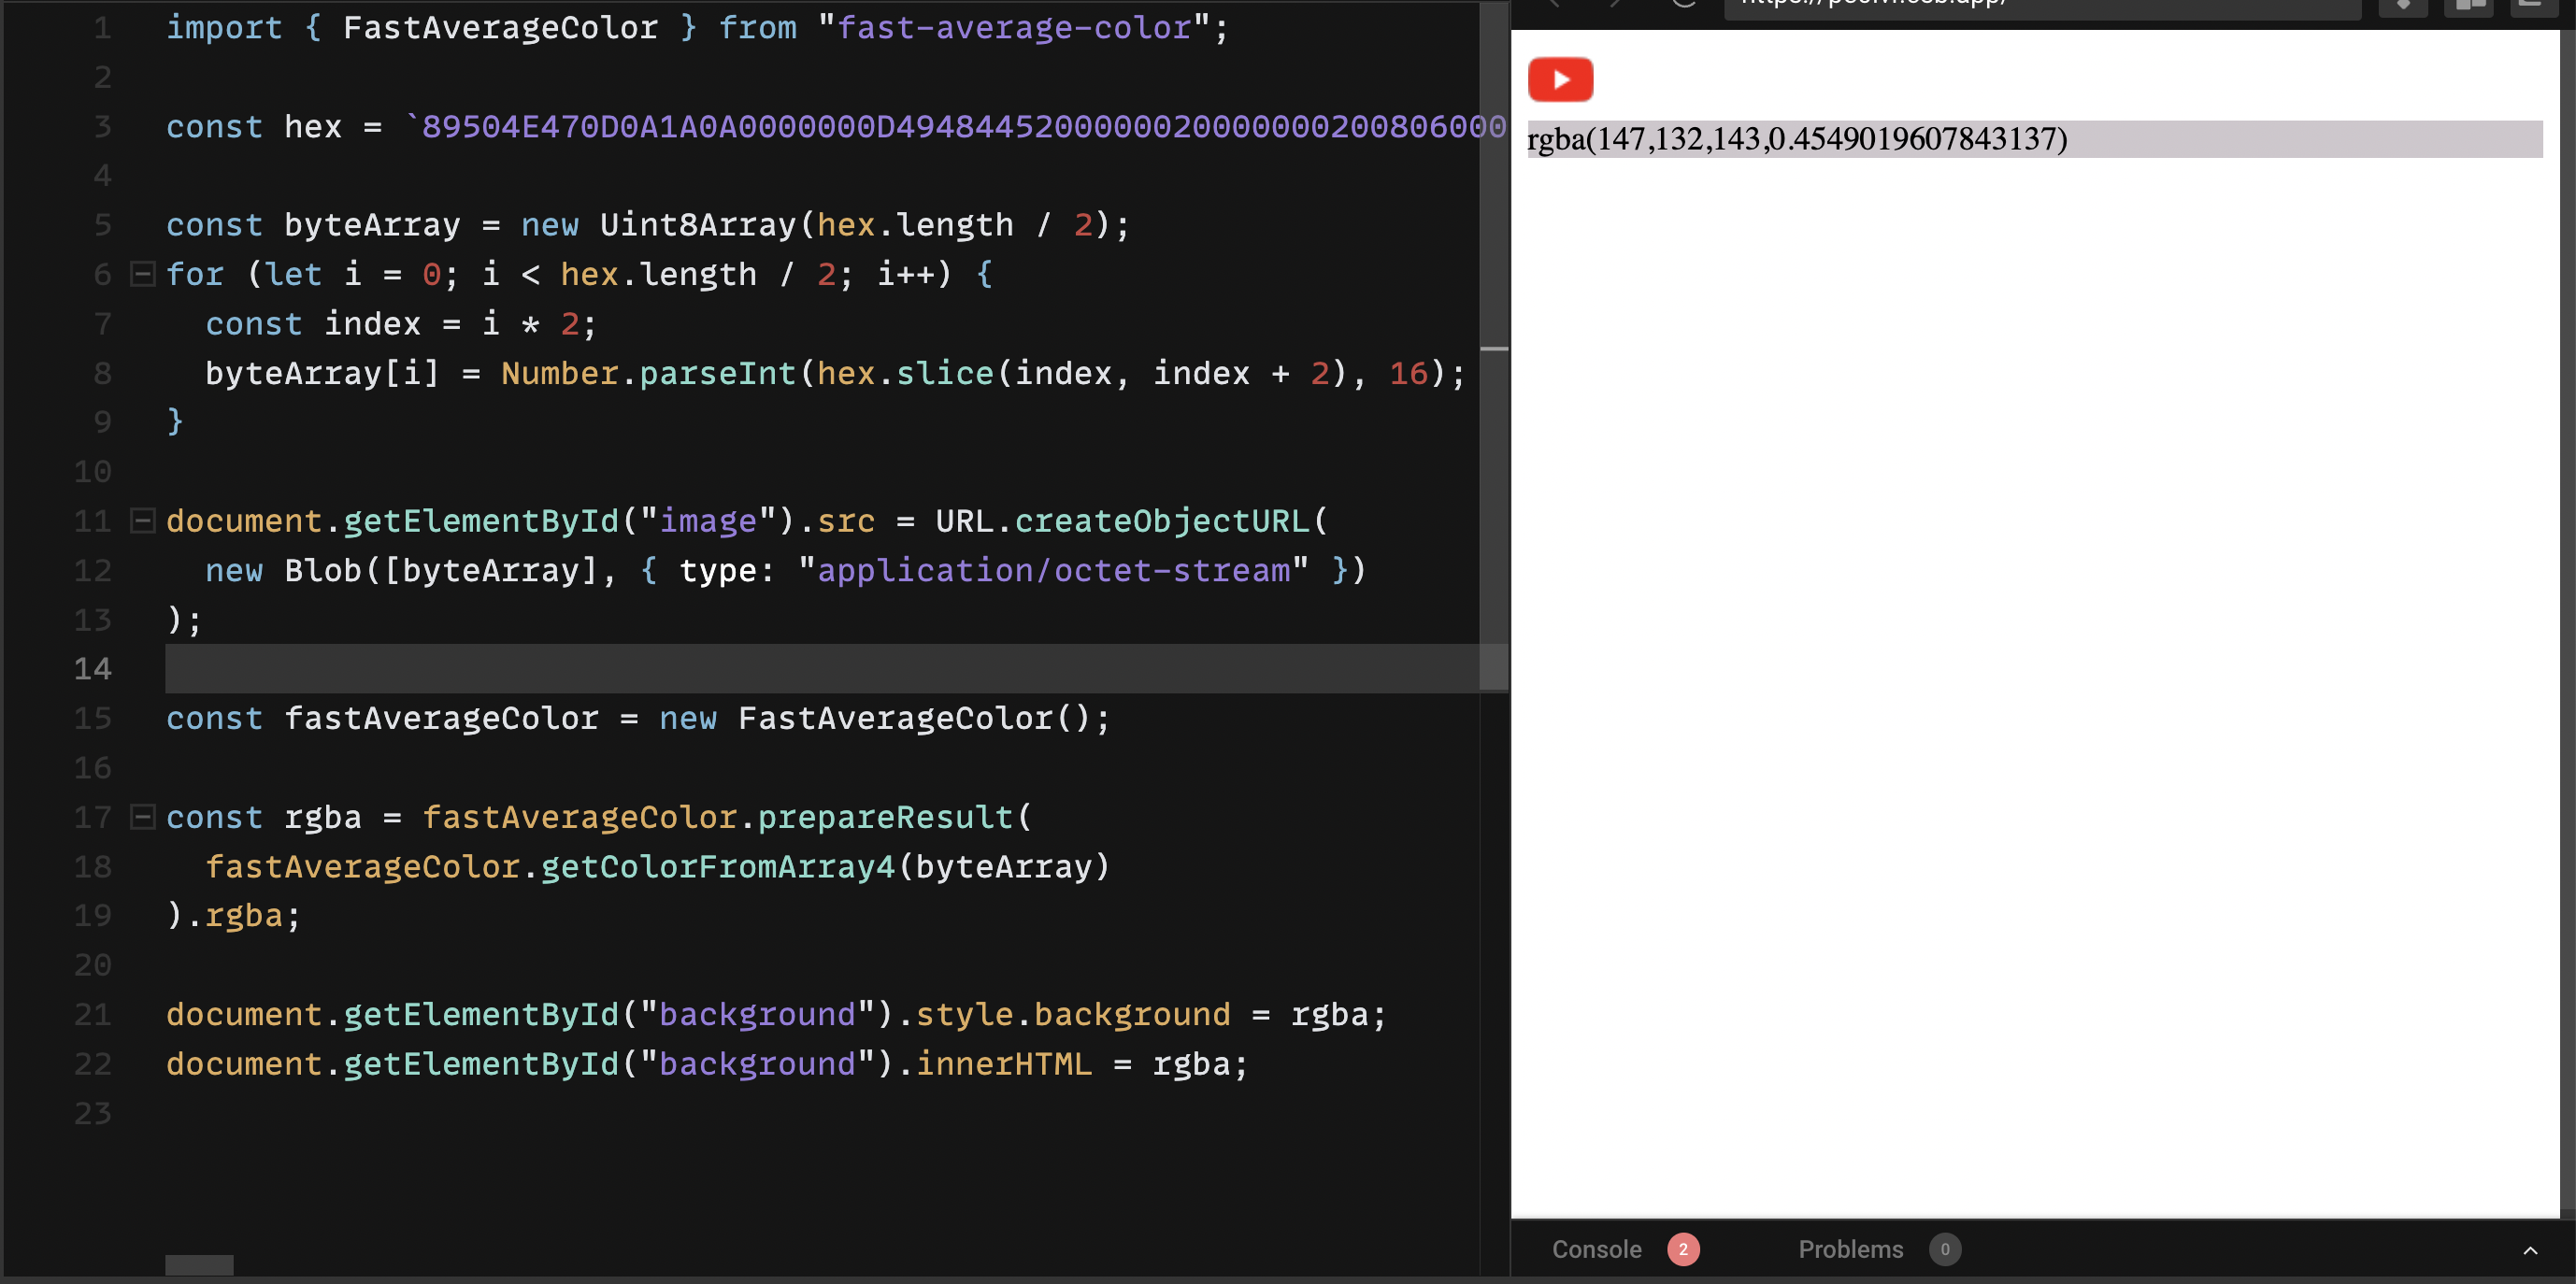2576x1284 pixels.
Task: Collapse the getElementById block at line 11
Action: [142, 520]
